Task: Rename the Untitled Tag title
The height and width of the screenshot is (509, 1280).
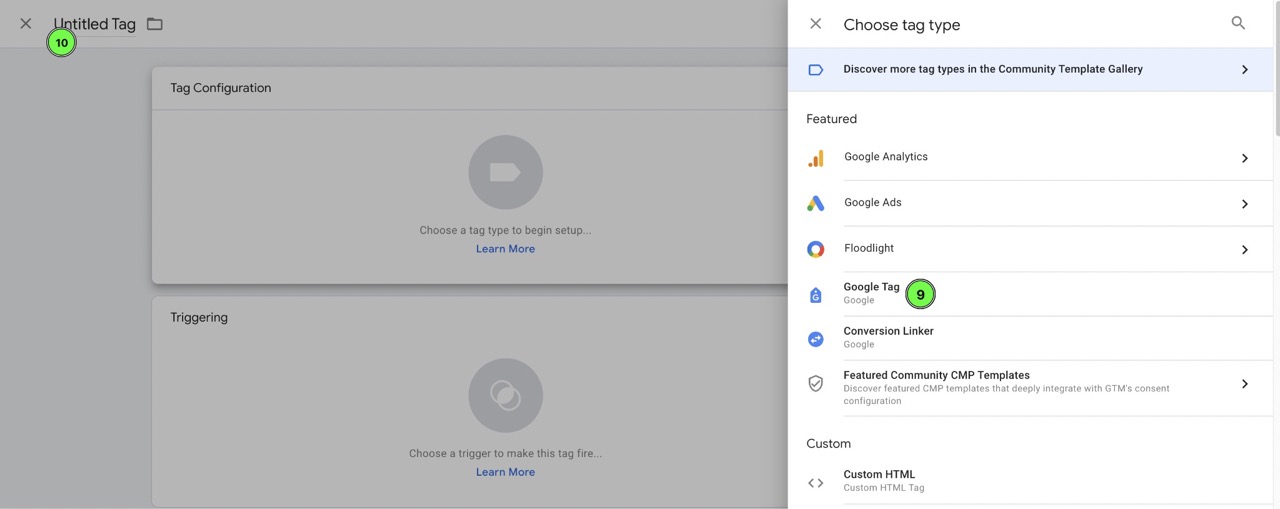Action: [95, 24]
